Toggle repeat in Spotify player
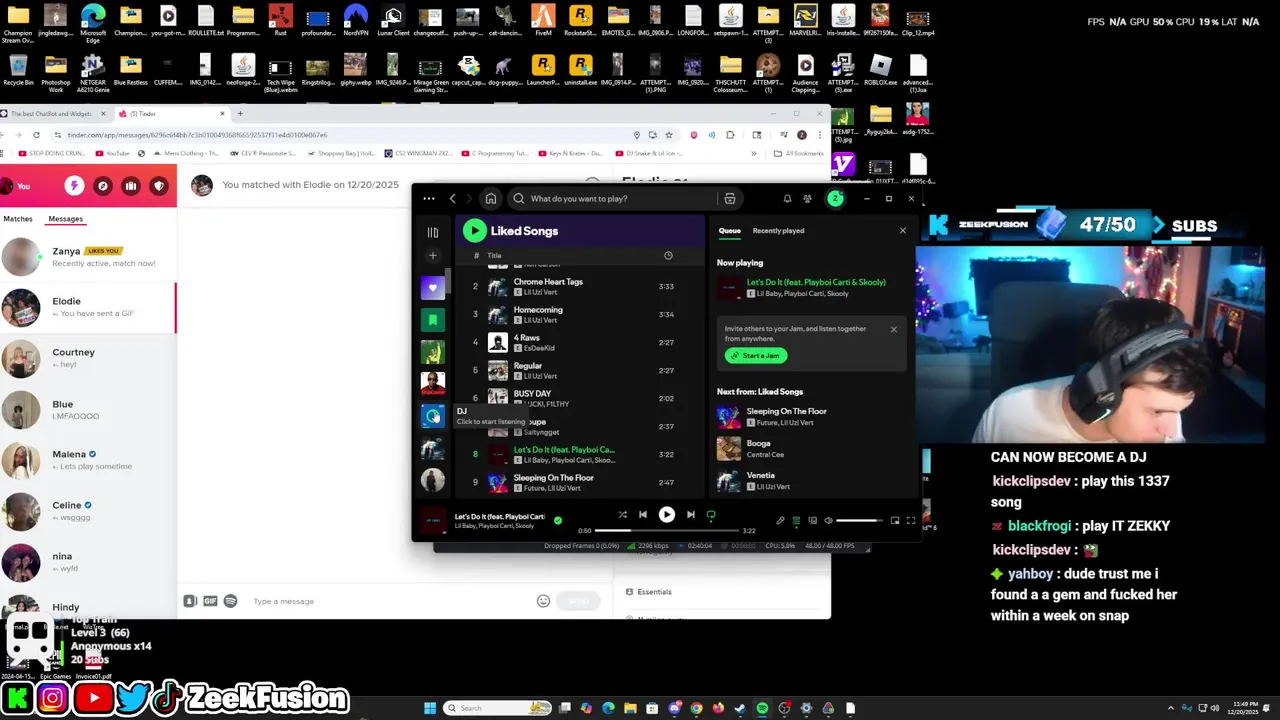 click(x=711, y=515)
